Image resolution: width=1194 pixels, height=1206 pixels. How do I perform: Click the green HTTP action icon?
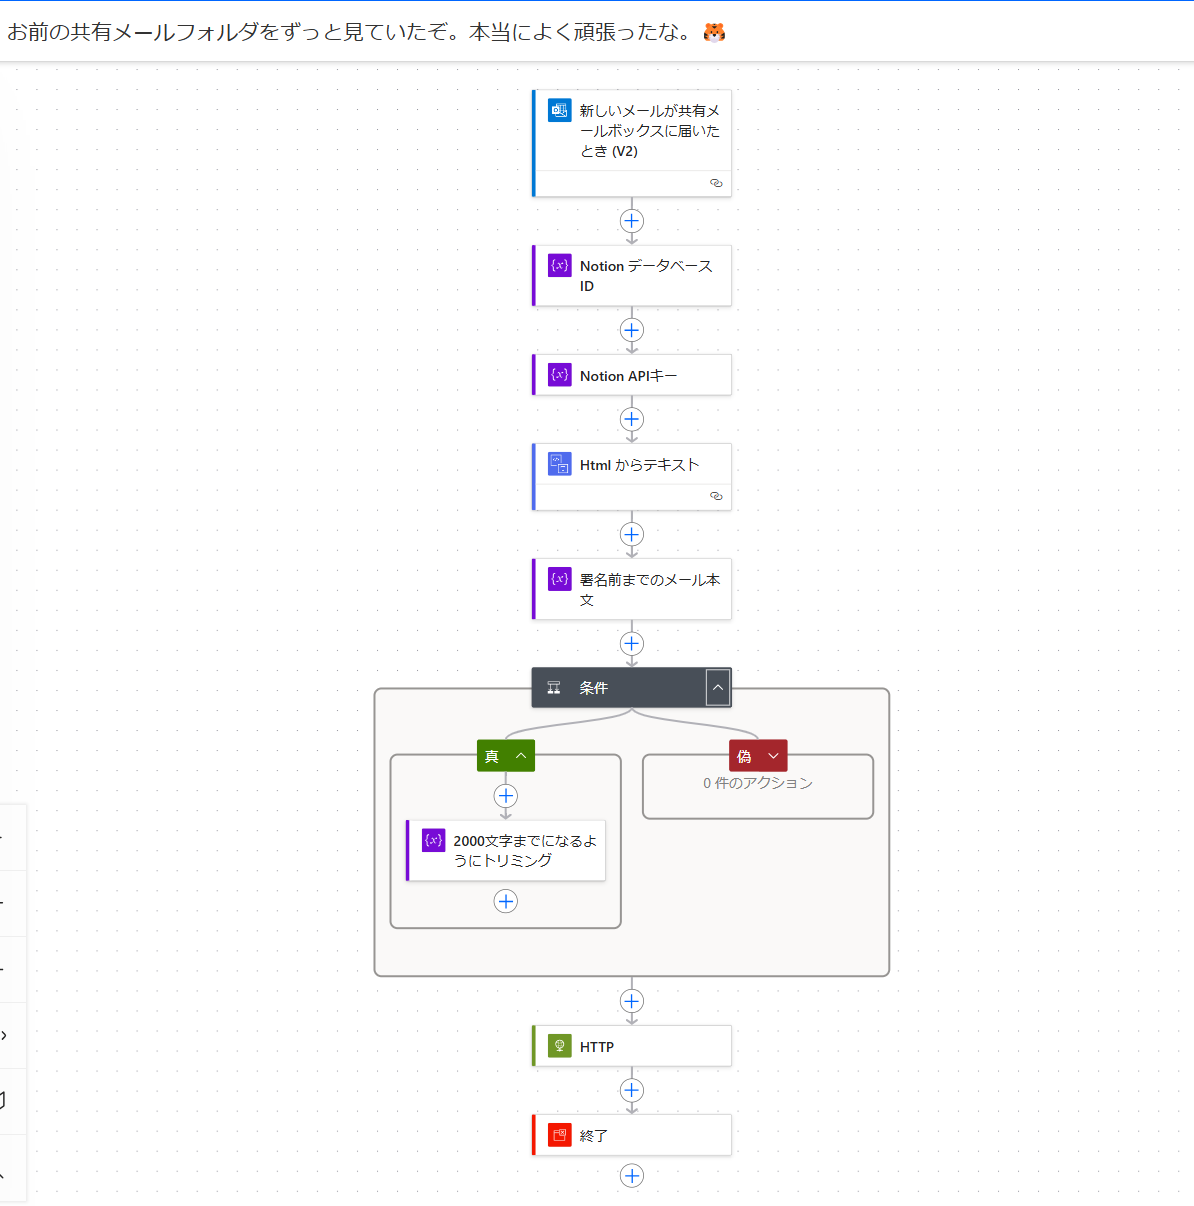(560, 1046)
